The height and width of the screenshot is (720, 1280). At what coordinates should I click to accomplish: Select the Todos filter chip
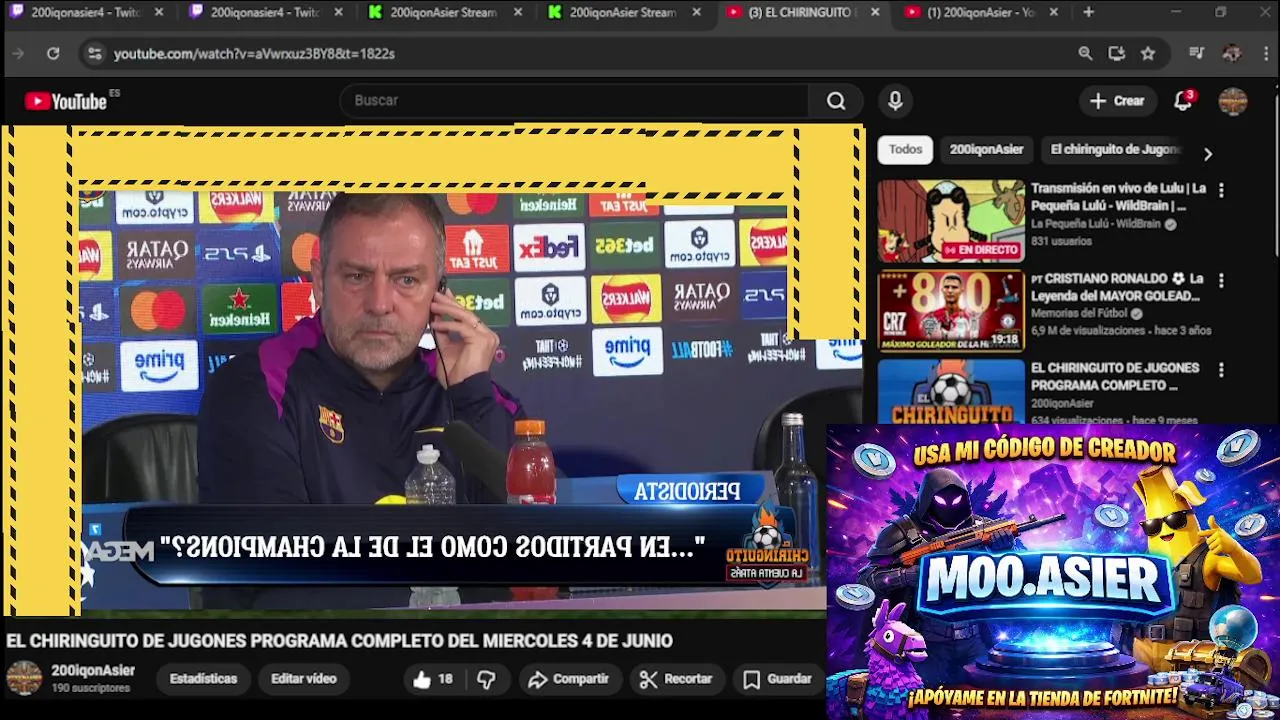905,150
